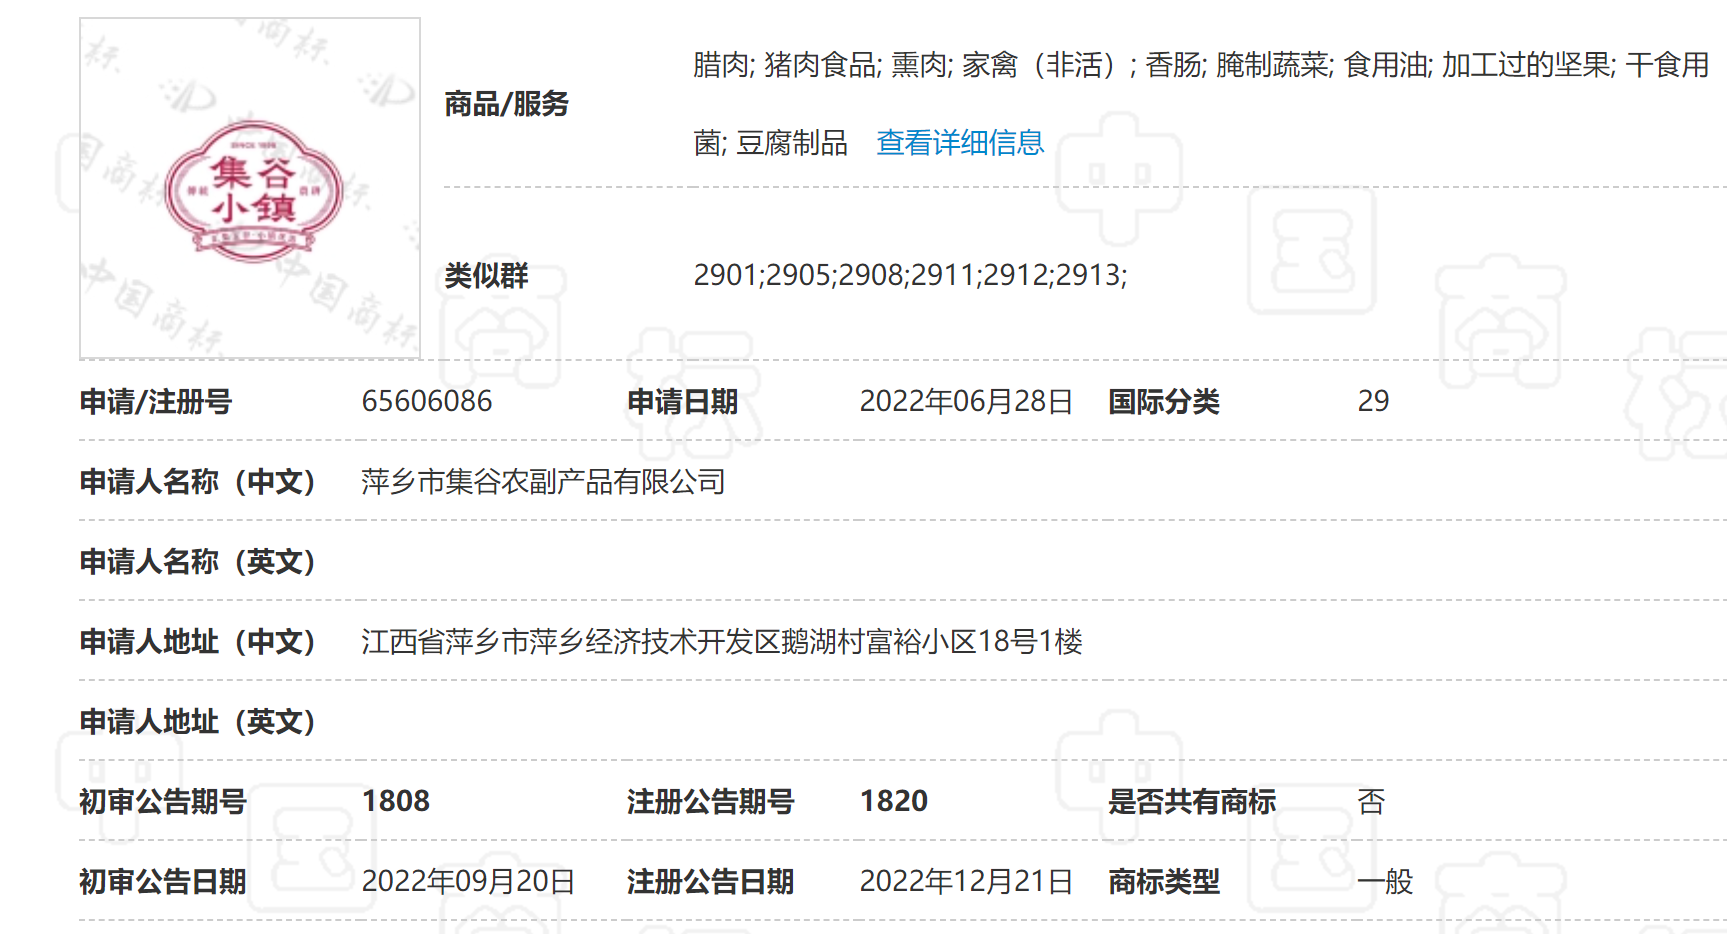Select the application number 65606086

pyautogui.click(x=428, y=402)
